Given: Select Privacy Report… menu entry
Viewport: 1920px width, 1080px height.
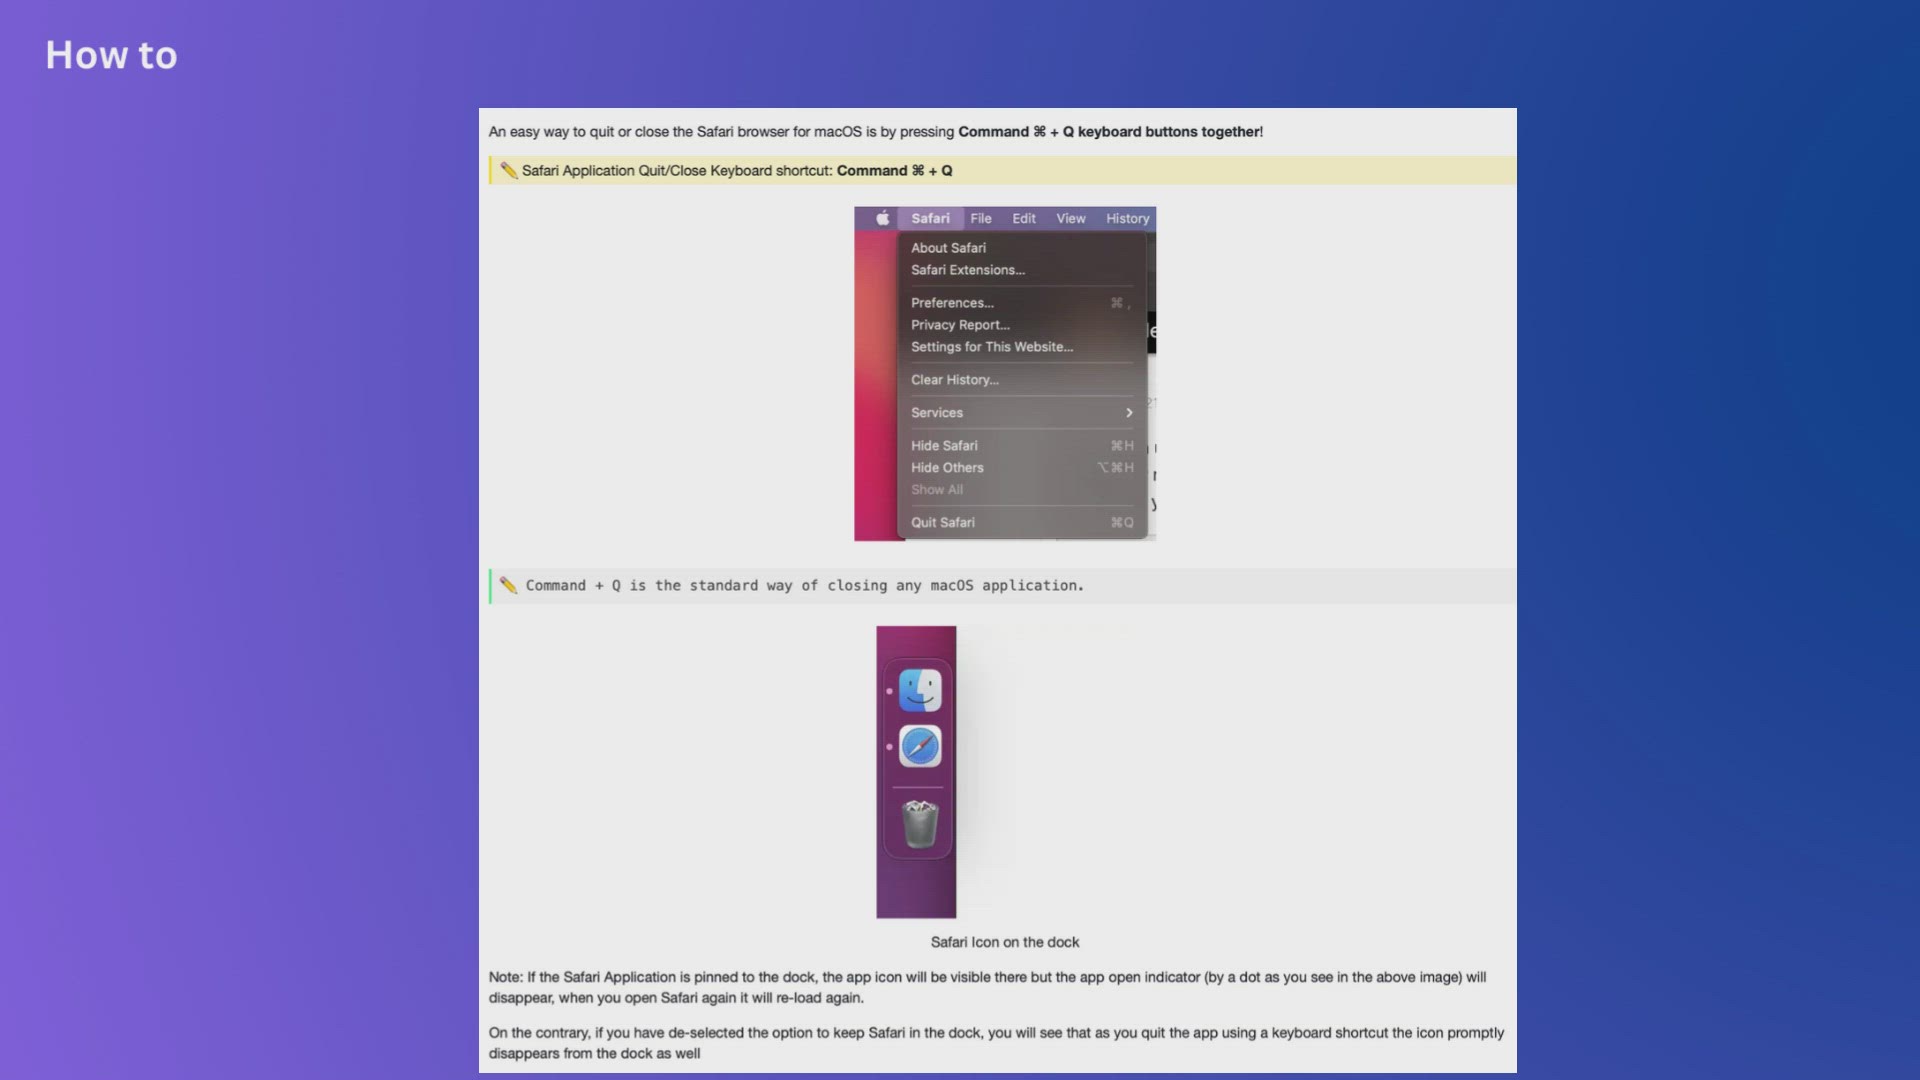Looking at the screenshot, I should (960, 325).
